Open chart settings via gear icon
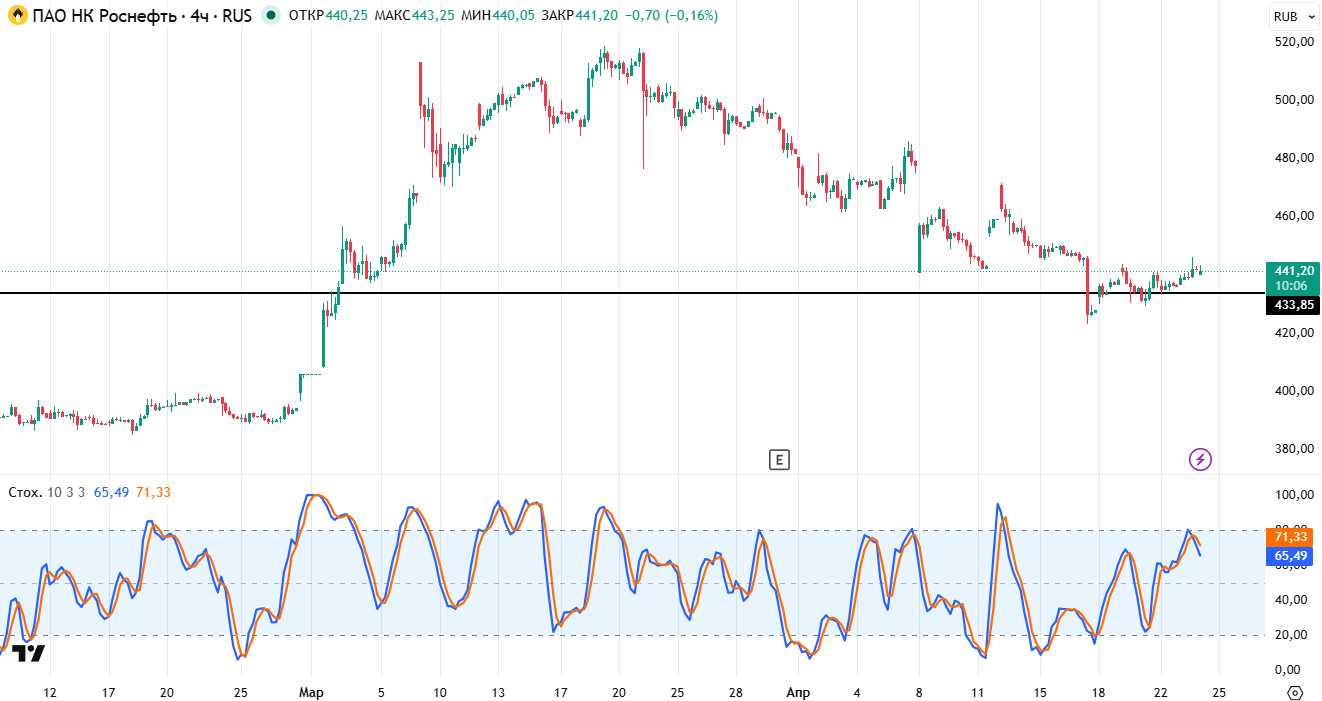Viewport: 1322px width, 701px height. [1295, 692]
